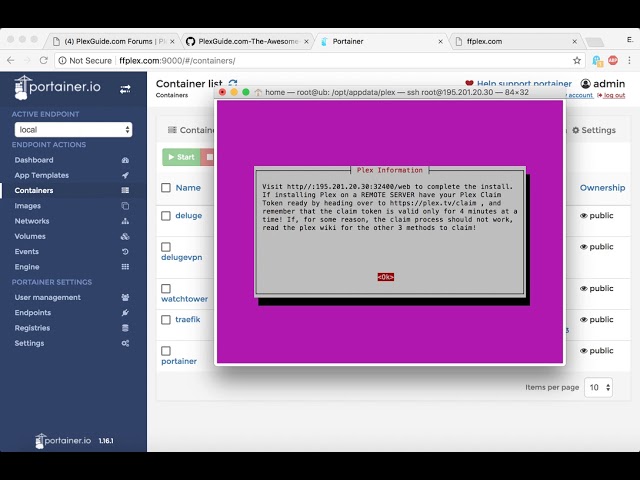
Task: Click the User management people icon
Action: click(125, 297)
